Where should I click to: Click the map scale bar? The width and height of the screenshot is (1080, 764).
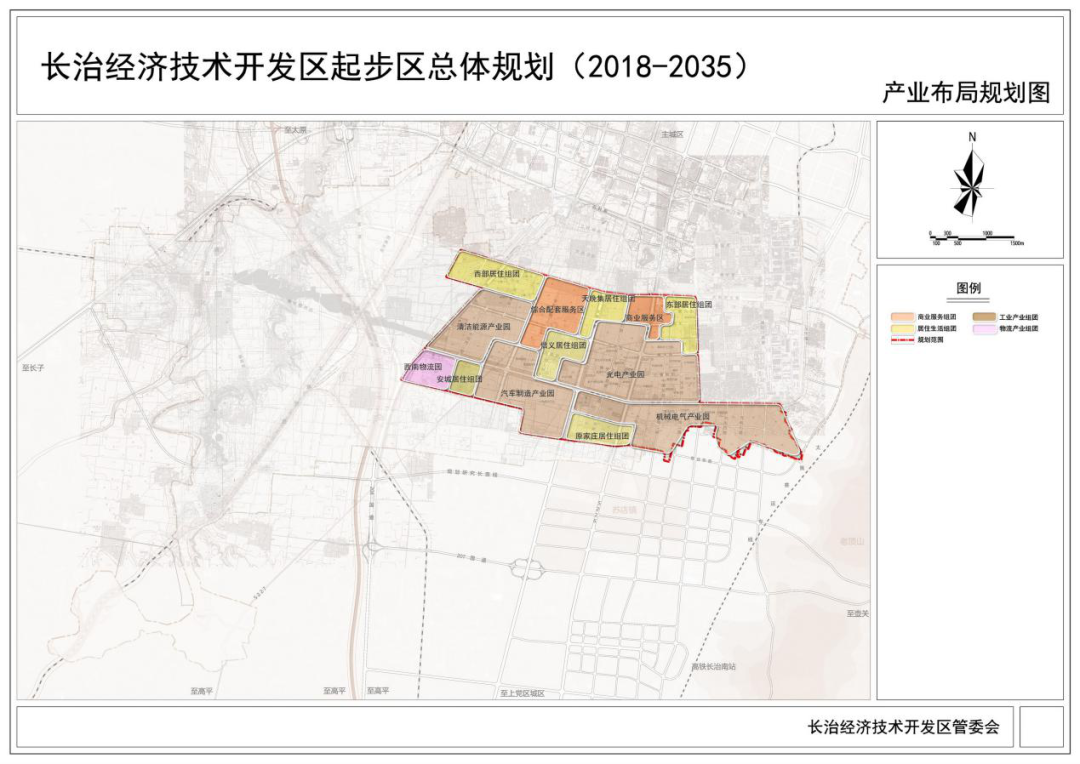click(x=977, y=238)
